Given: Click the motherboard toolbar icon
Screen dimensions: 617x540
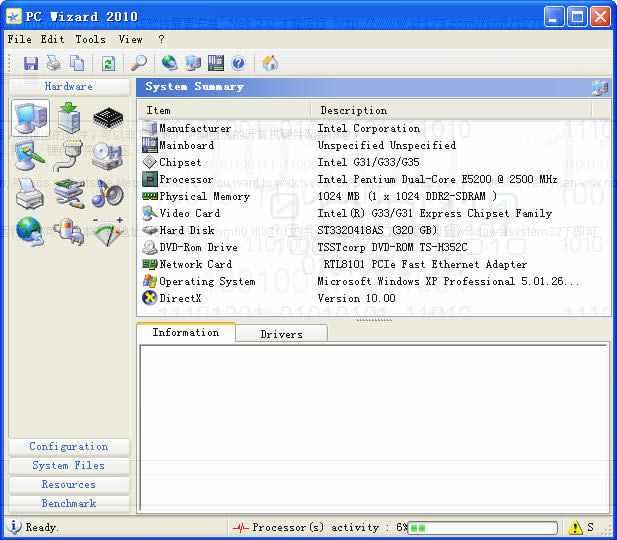Looking at the screenshot, I should [x=216, y=63].
